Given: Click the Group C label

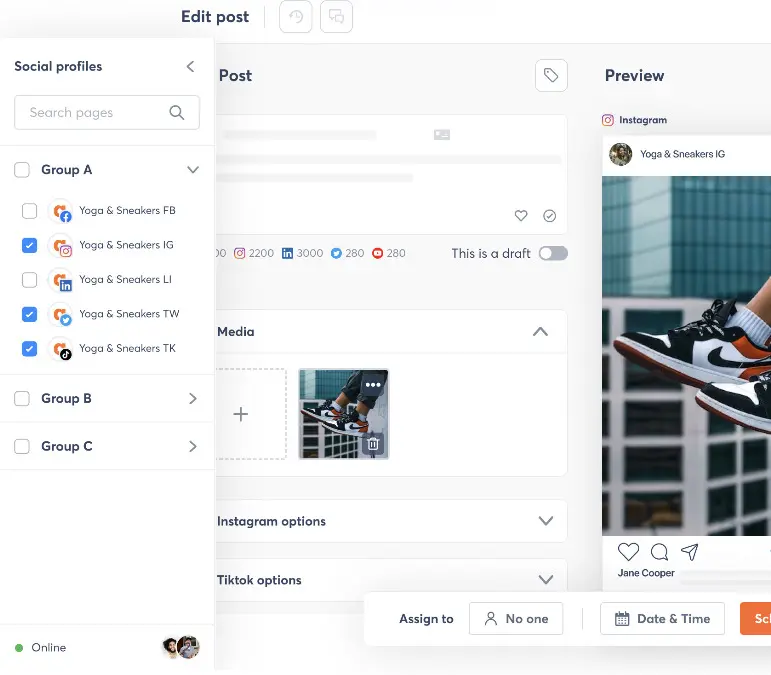Looking at the screenshot, I should click(67, 446).
